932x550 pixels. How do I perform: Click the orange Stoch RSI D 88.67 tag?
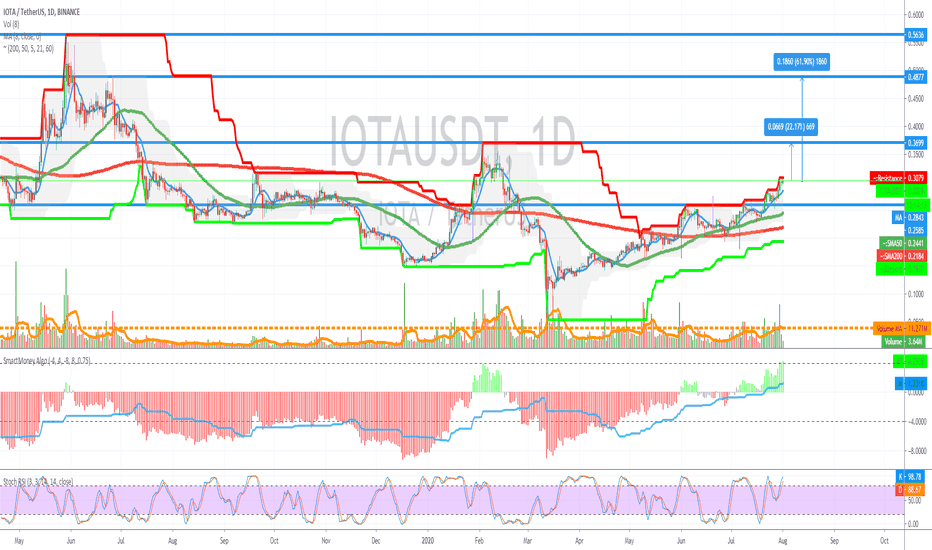(910, 490)
